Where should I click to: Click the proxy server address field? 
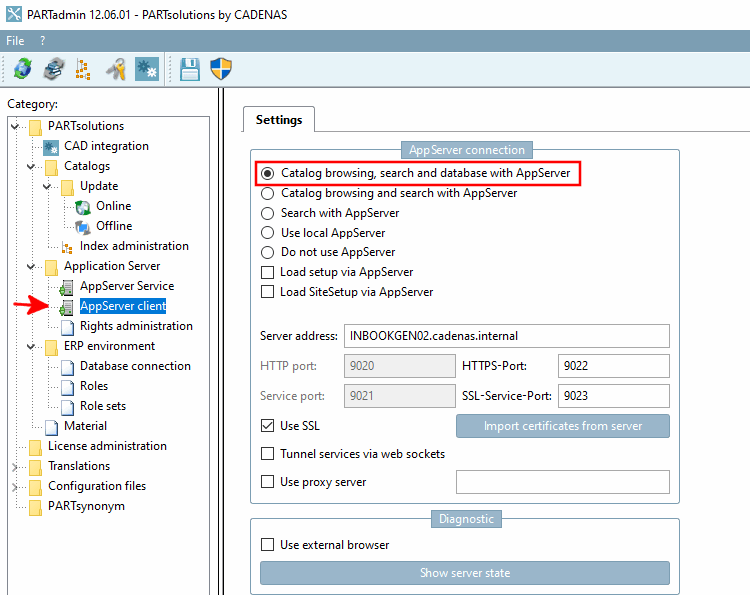click(x=562, y=482)
